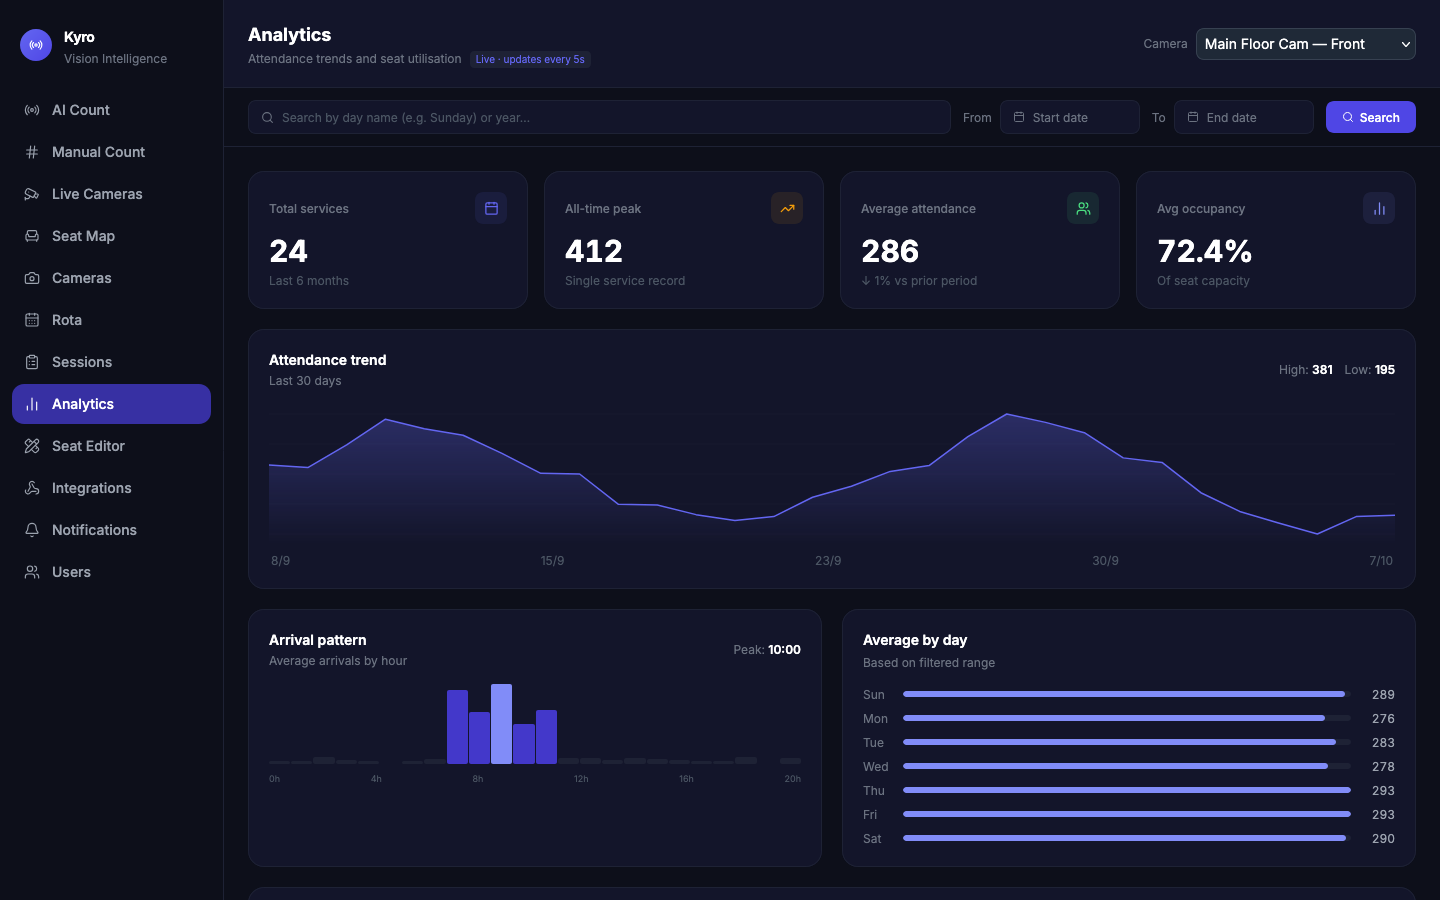Click the Live Cameras icon
This screenshot has width=1440, height=900.
coord(32,194)
